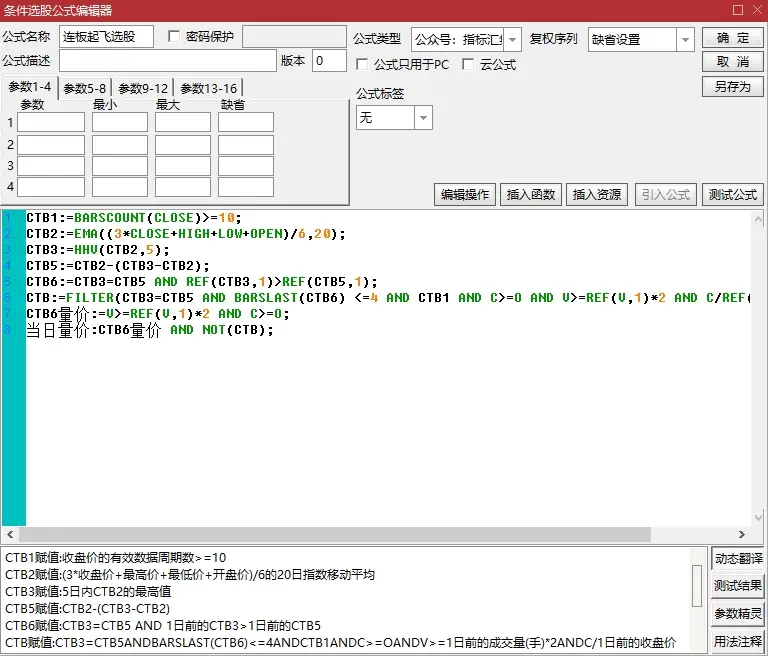Open the 公式标签 dropdown
Image resolution: width=768 pixels, height=656 pixels.
point(423,118)
